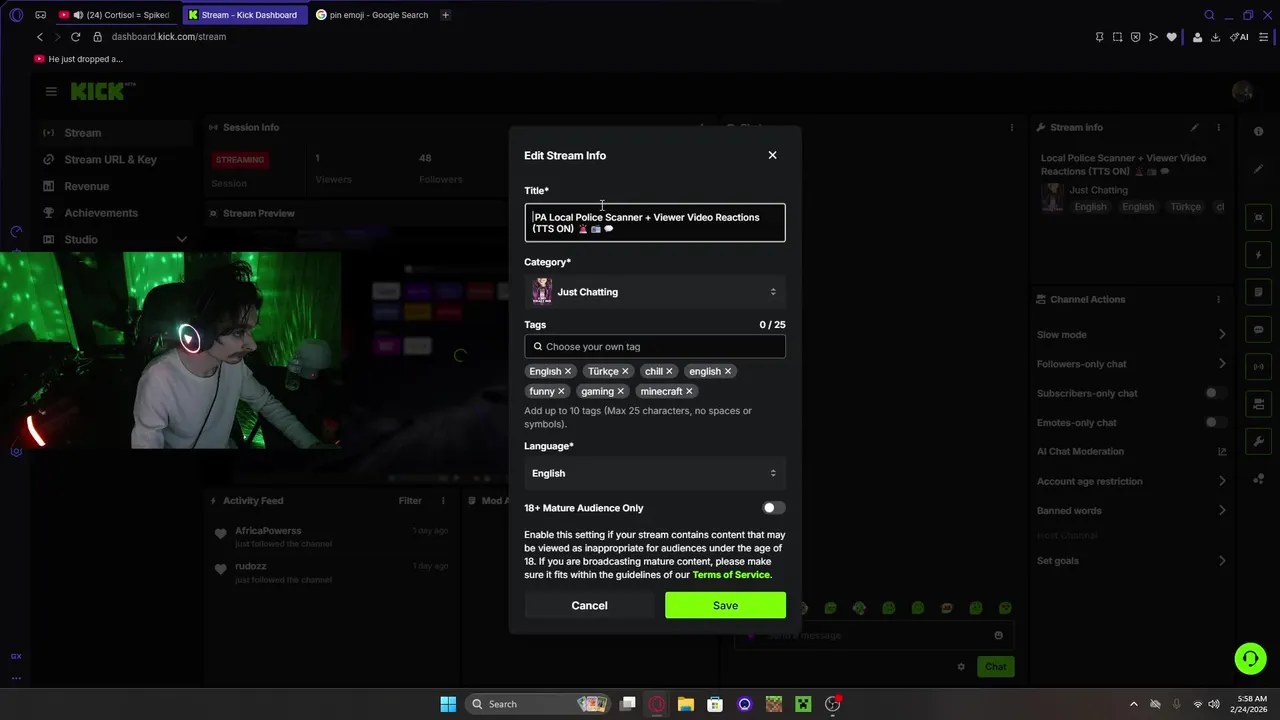
Task: Open the He just dropped a... bookmark
Action: (x=79, y=59)
